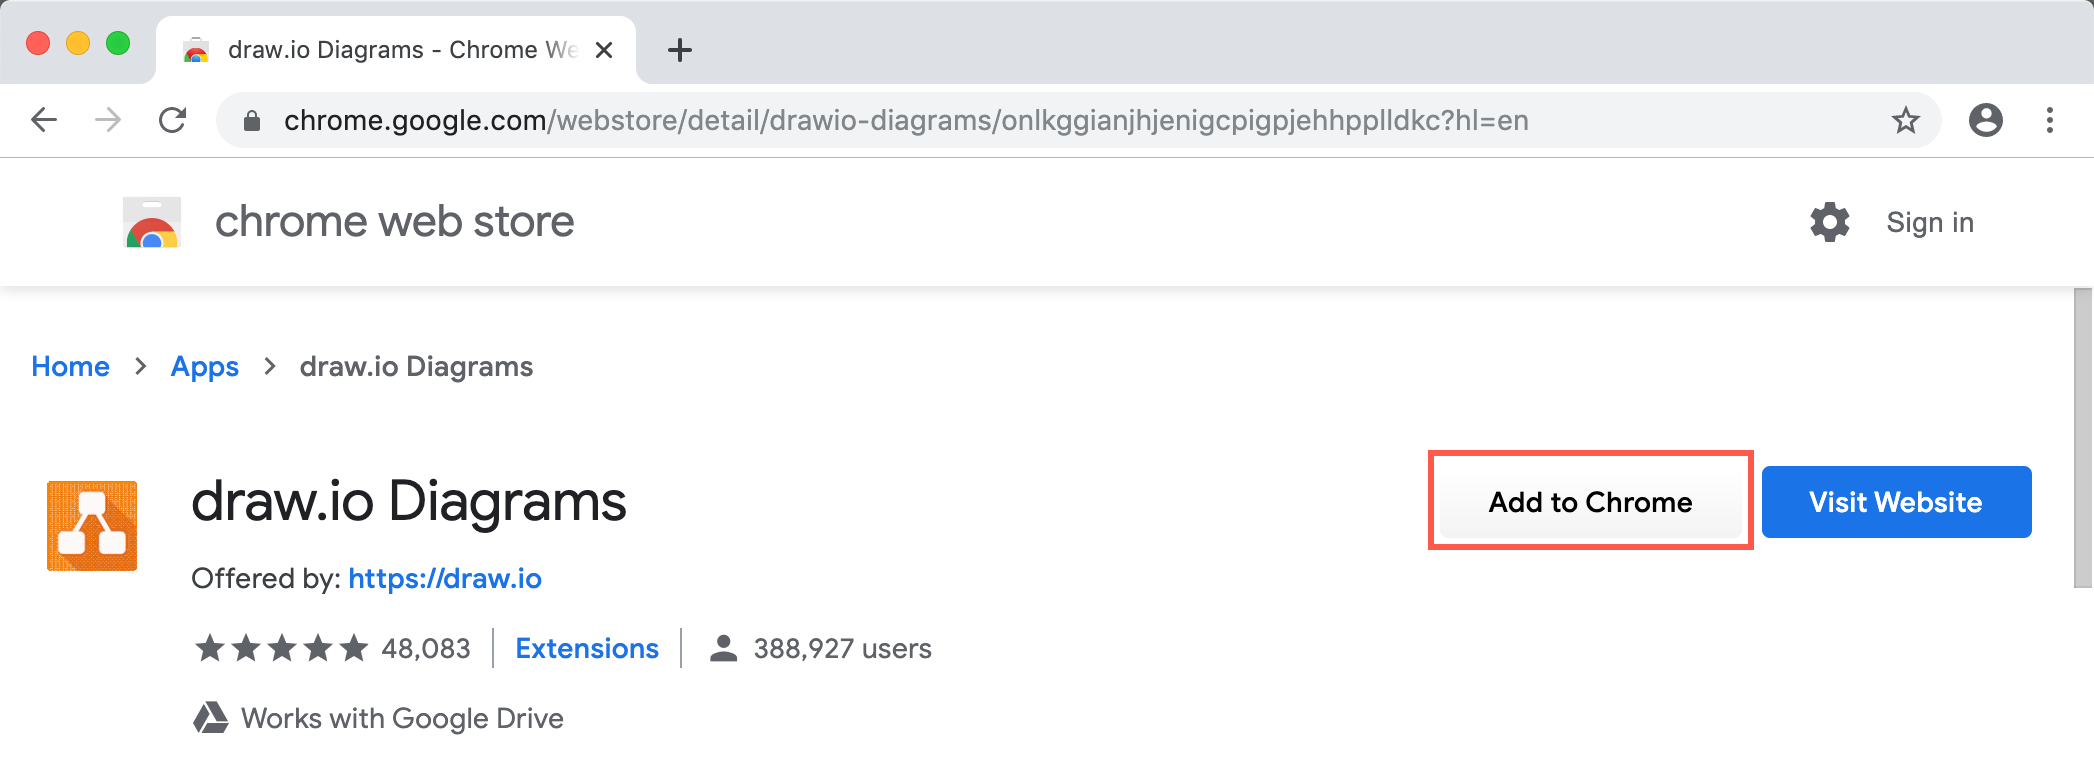
Task: Open the https://draw.io link
Action: (x=446, y=578)
